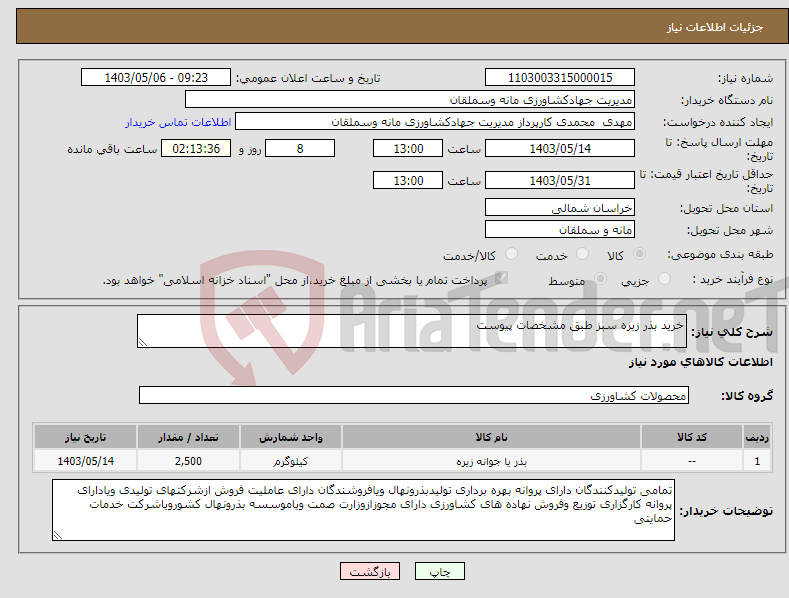Click the response deadline time 13:00 field
Screen dimensions: 789x598
click(x=408, y=148)
